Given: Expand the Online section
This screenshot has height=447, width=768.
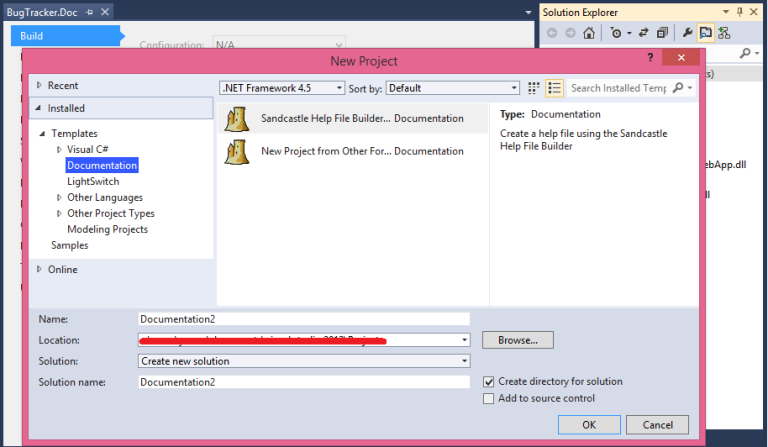Looking at the screenshot, I should (39, 269).
